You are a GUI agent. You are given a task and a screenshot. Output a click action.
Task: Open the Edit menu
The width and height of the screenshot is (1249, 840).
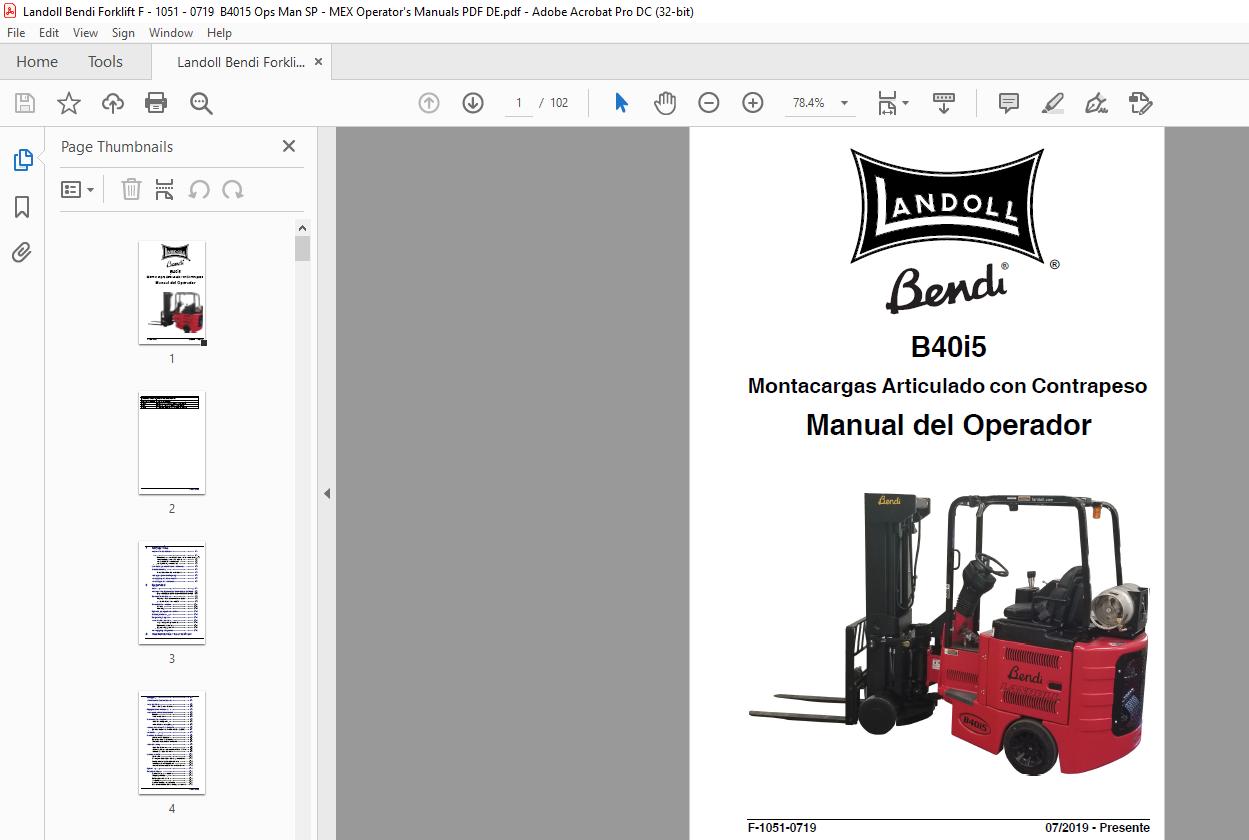(x=49, y=33)
